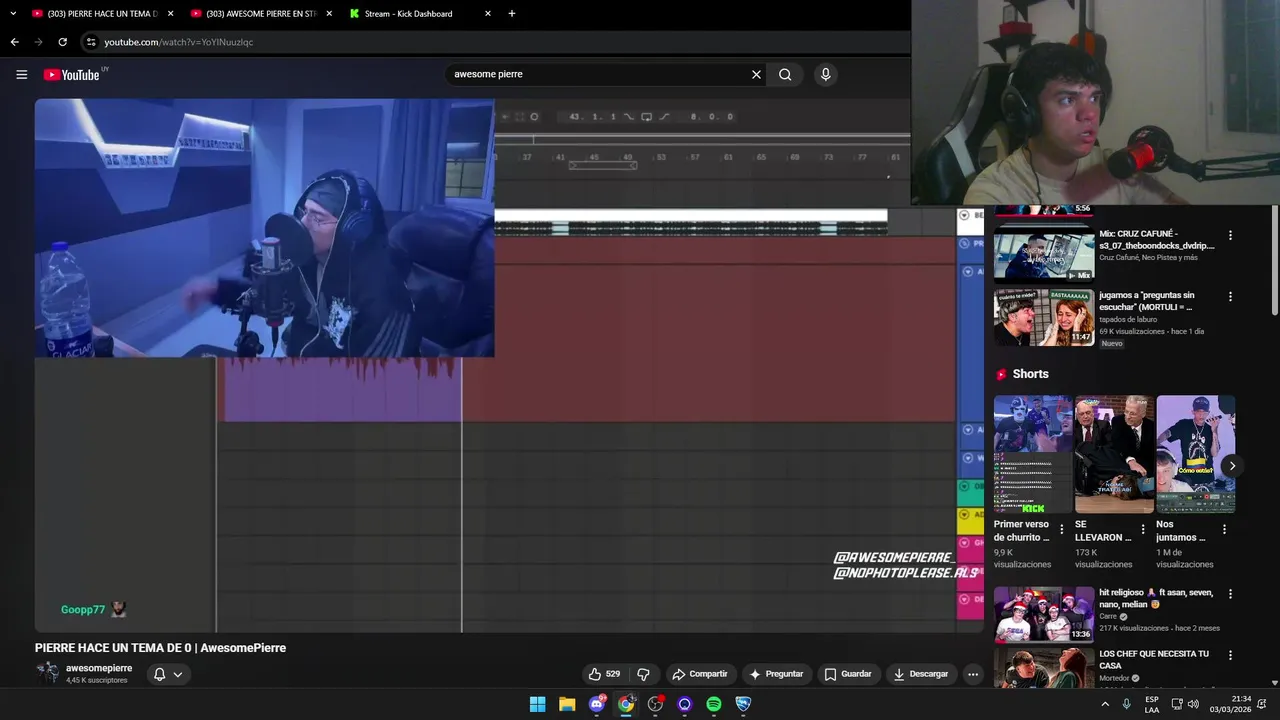Screen dimensions: 1280x720
Task: Open 'Nos juntamos' short thumbnail
Action: click(x=1195, y=454)
